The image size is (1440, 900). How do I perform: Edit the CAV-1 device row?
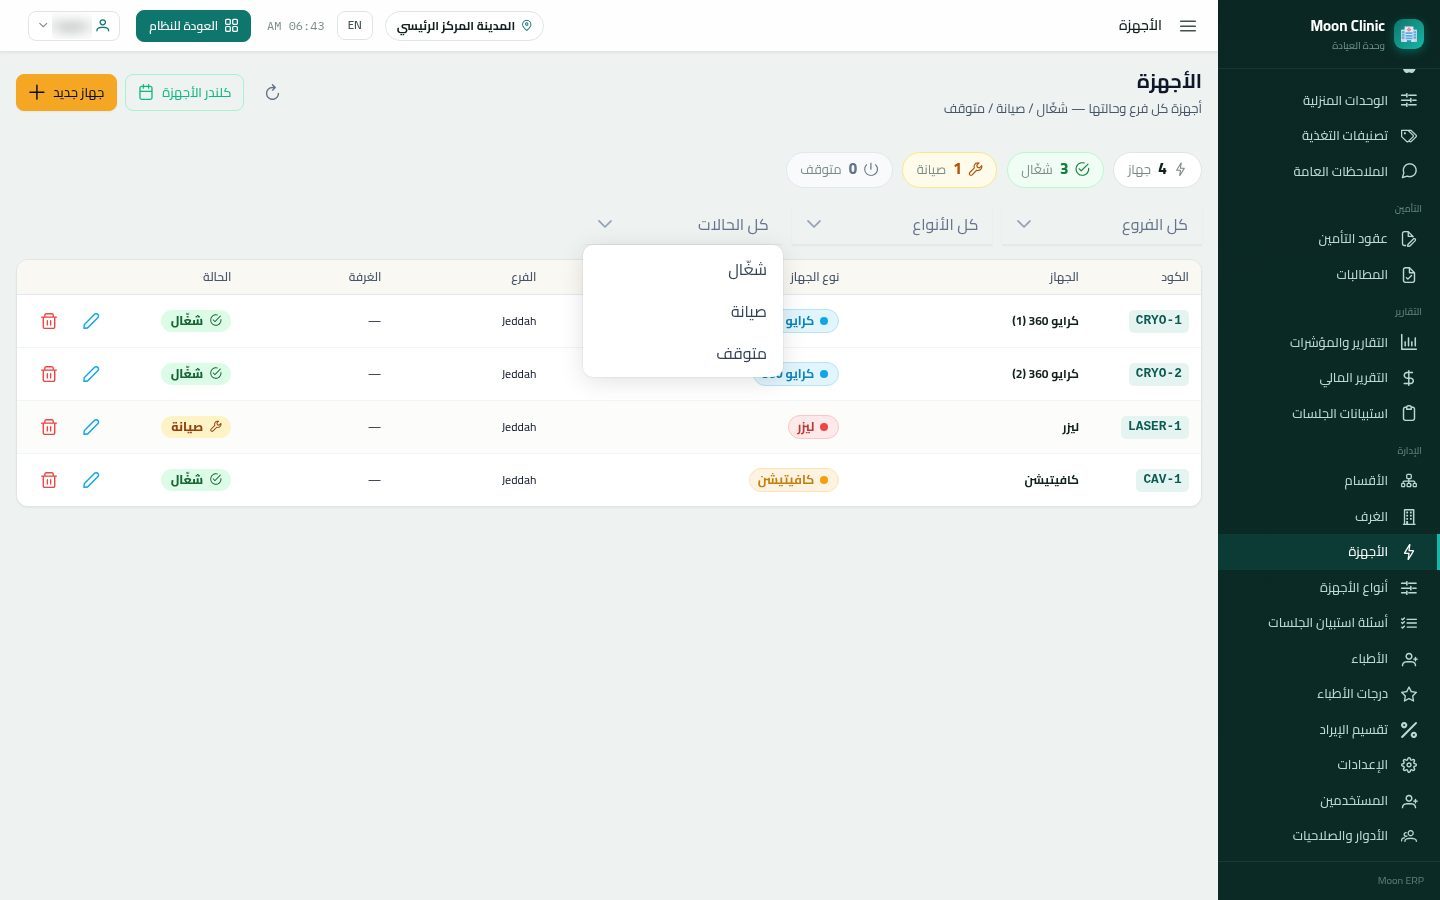(x=91, y=480)
